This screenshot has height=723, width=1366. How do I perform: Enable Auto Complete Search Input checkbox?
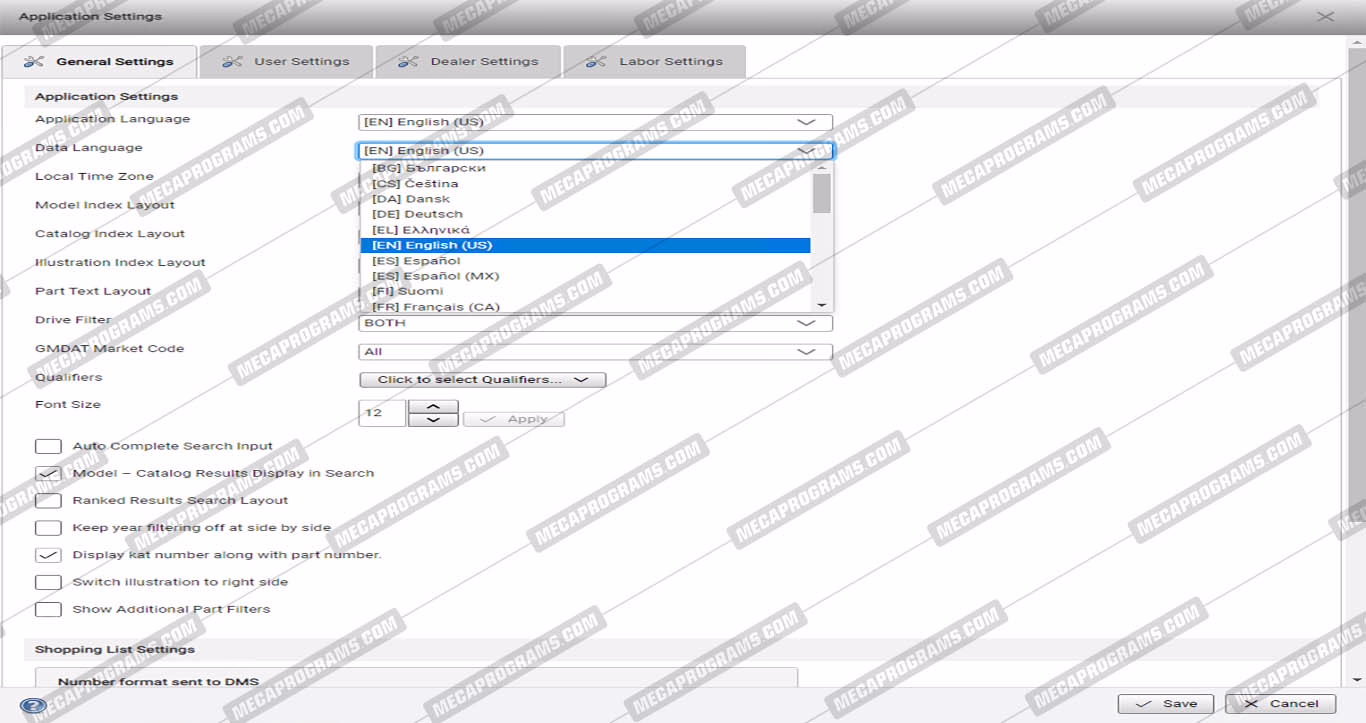(x=48, y=446)
